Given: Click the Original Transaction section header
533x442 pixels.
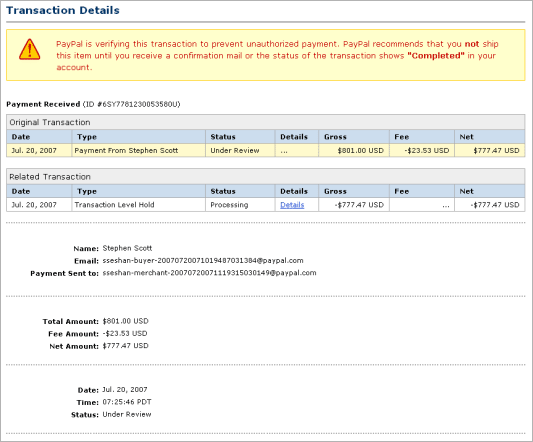Looking at the screenshot, I should point(265,122).
